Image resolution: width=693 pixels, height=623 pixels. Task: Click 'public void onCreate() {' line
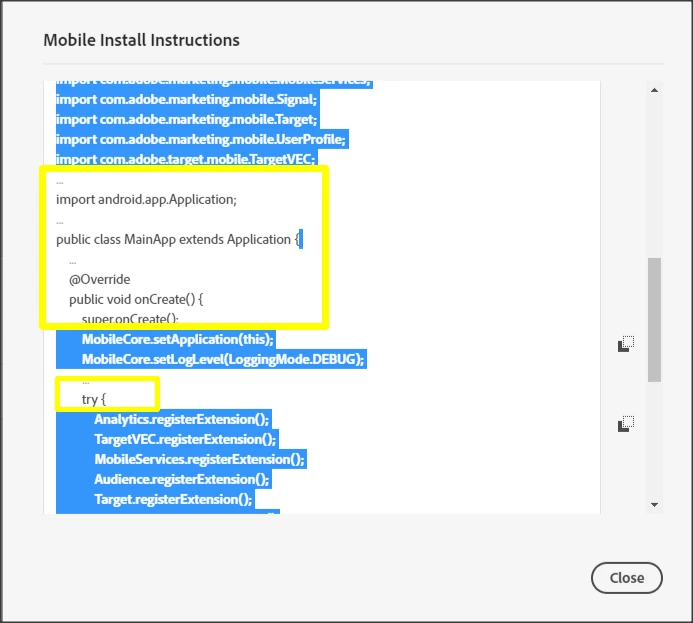pos(136,300)
